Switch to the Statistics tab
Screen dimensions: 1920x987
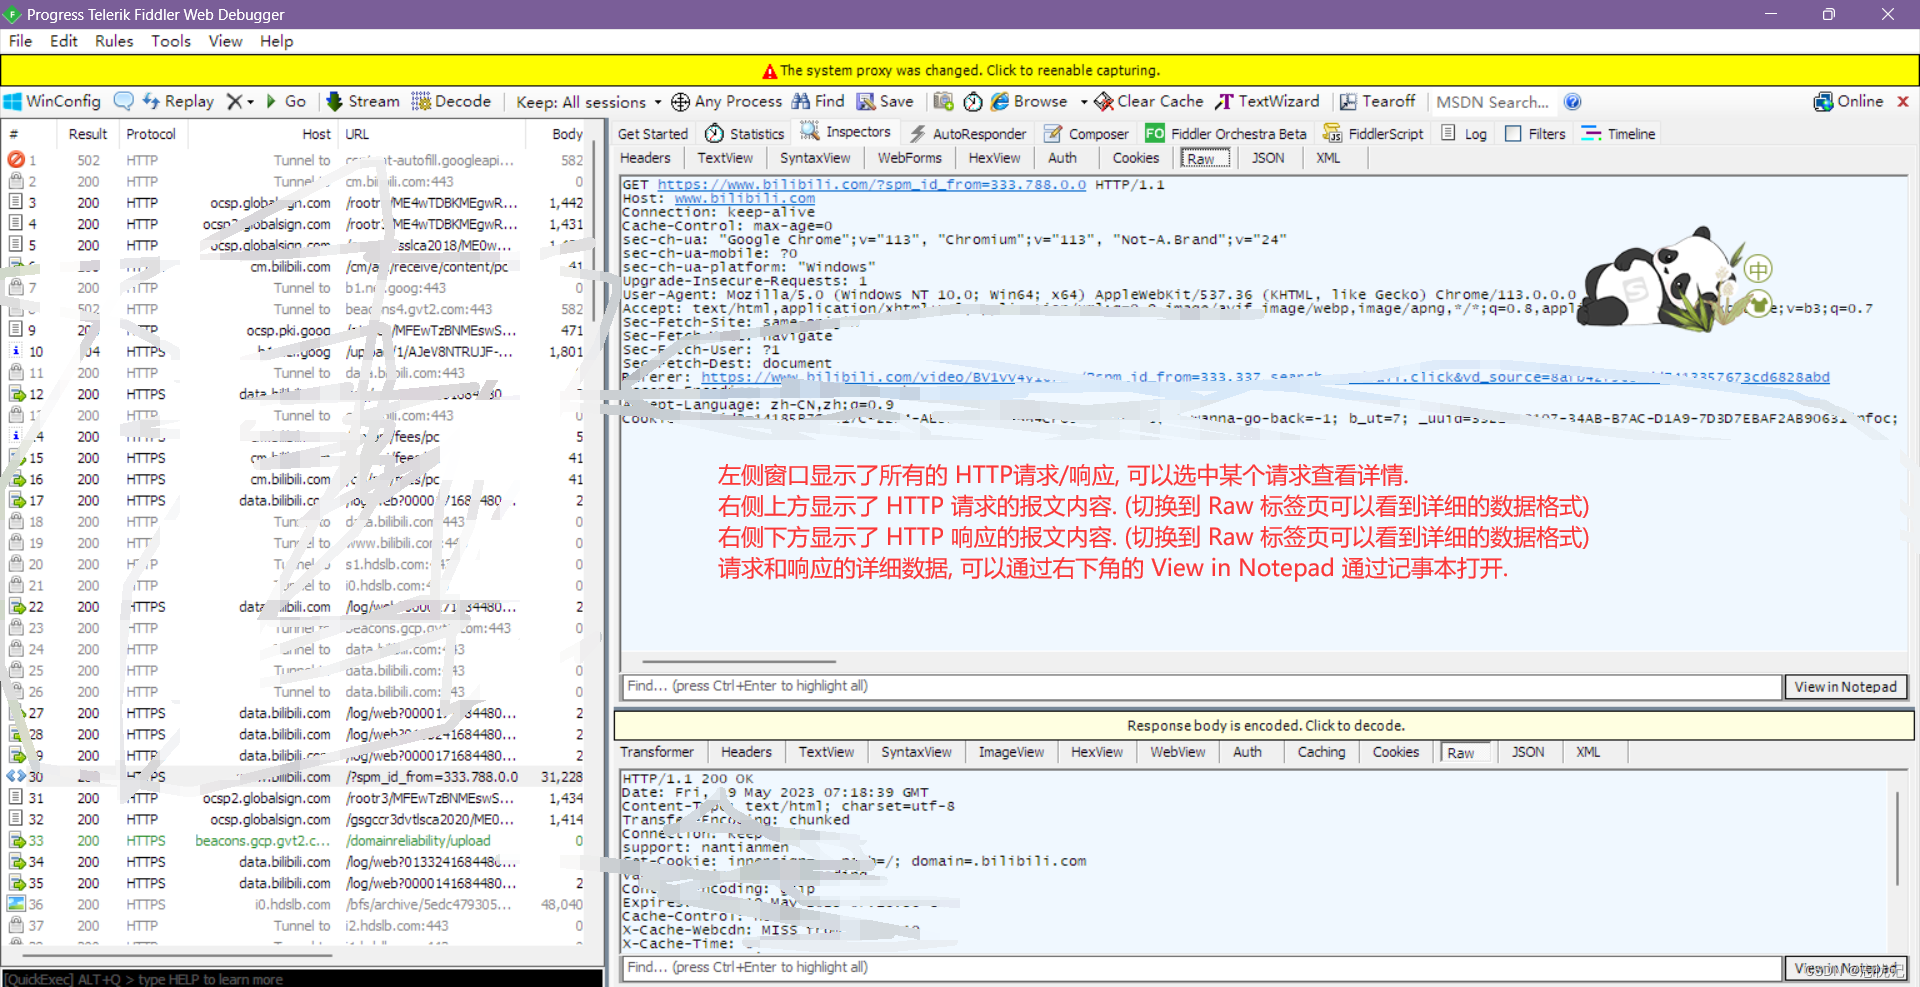(745, 134)
